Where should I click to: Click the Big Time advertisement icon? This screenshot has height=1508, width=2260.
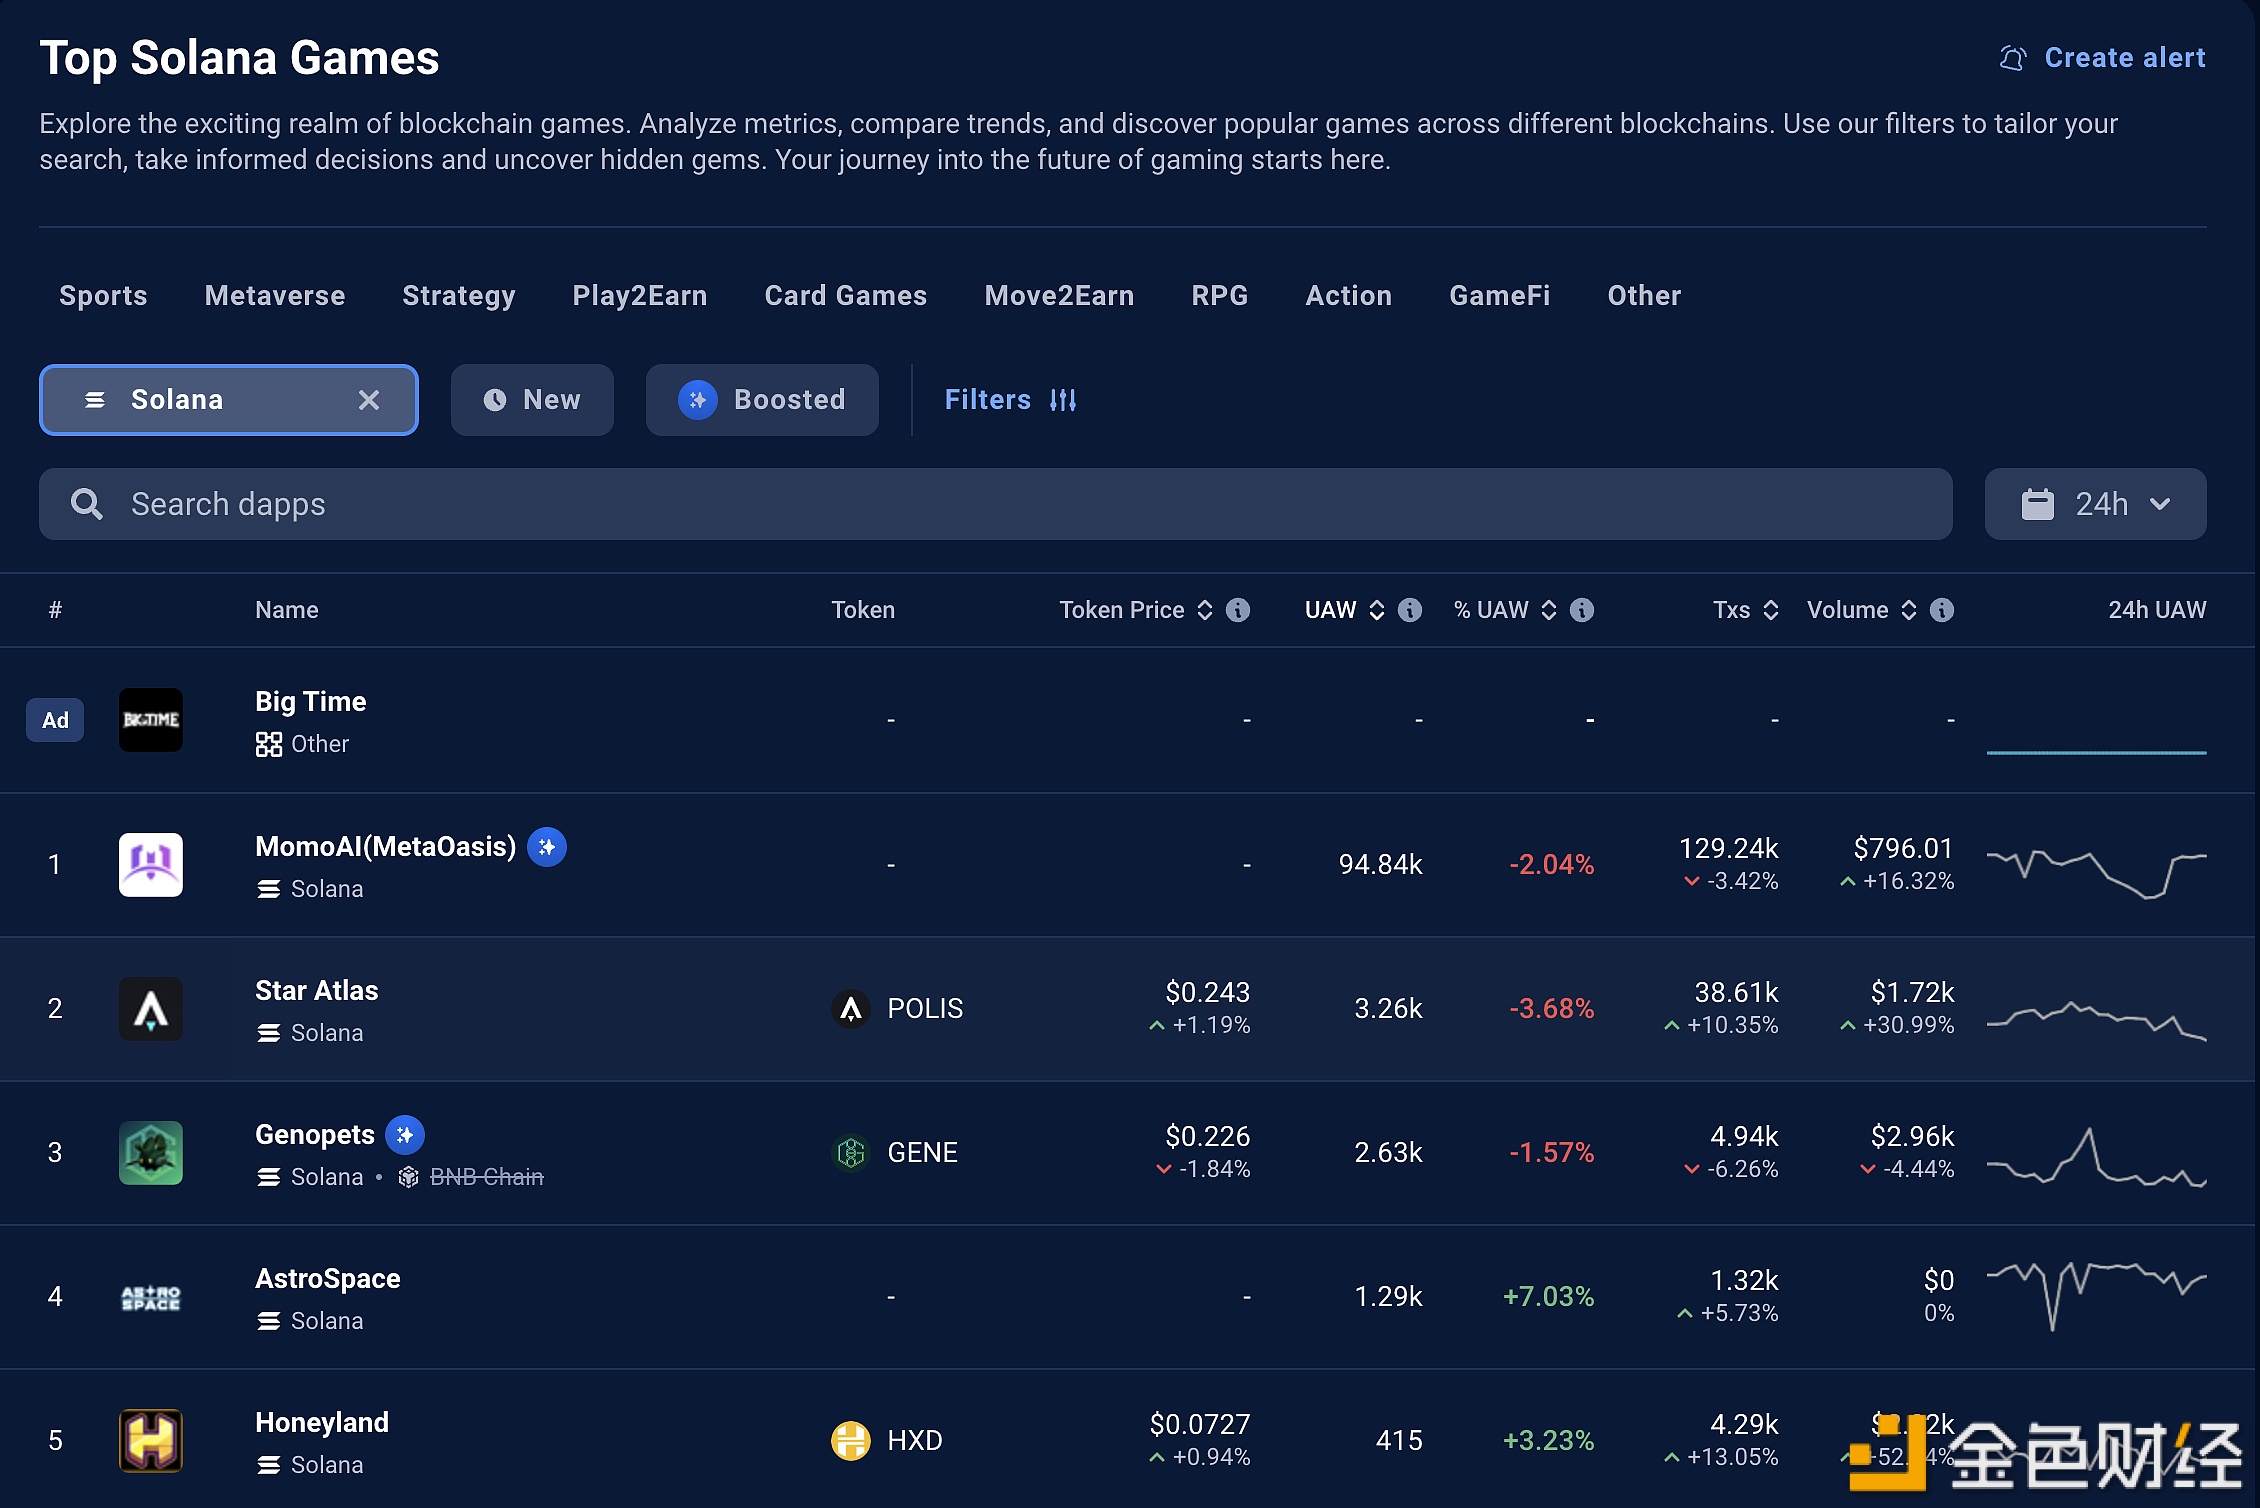click(x=150, y=720)
